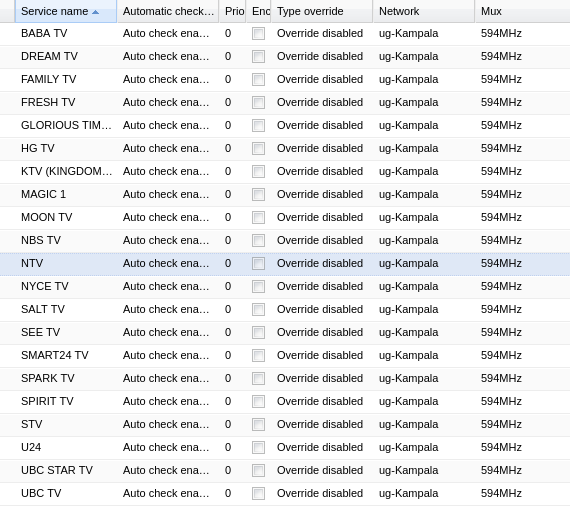Click Auto check cell for SPARK TV
Image resolution: width=570 pixels, height=506 pixels.
166,378
